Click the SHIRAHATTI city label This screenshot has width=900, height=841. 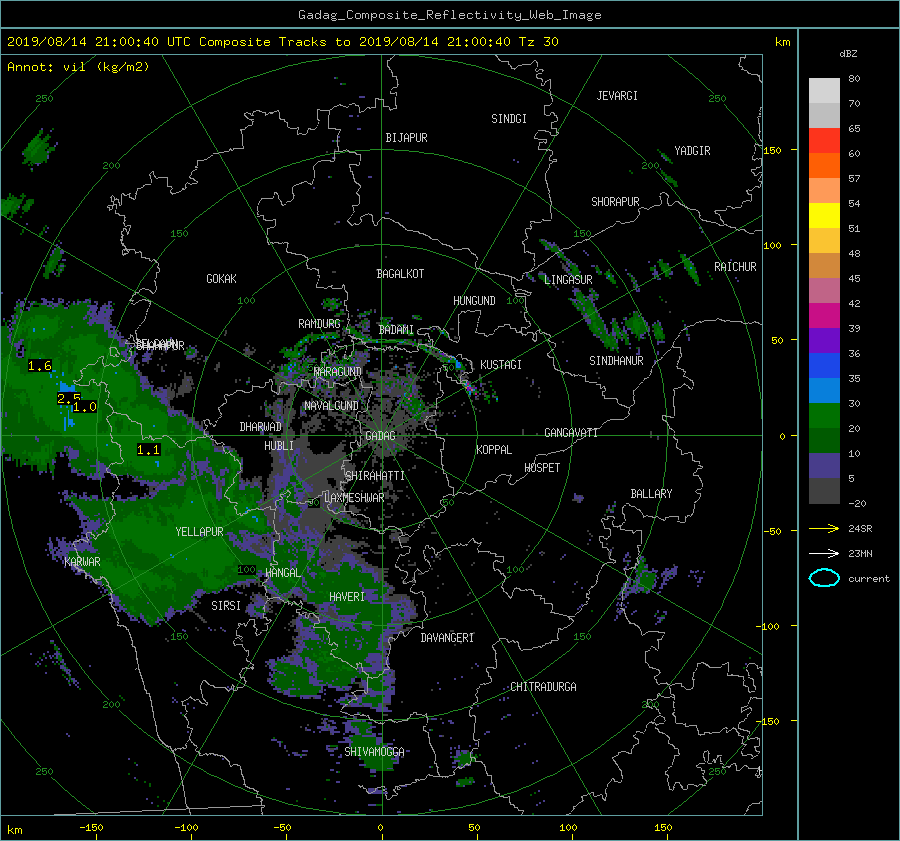[x=375, y=475]
